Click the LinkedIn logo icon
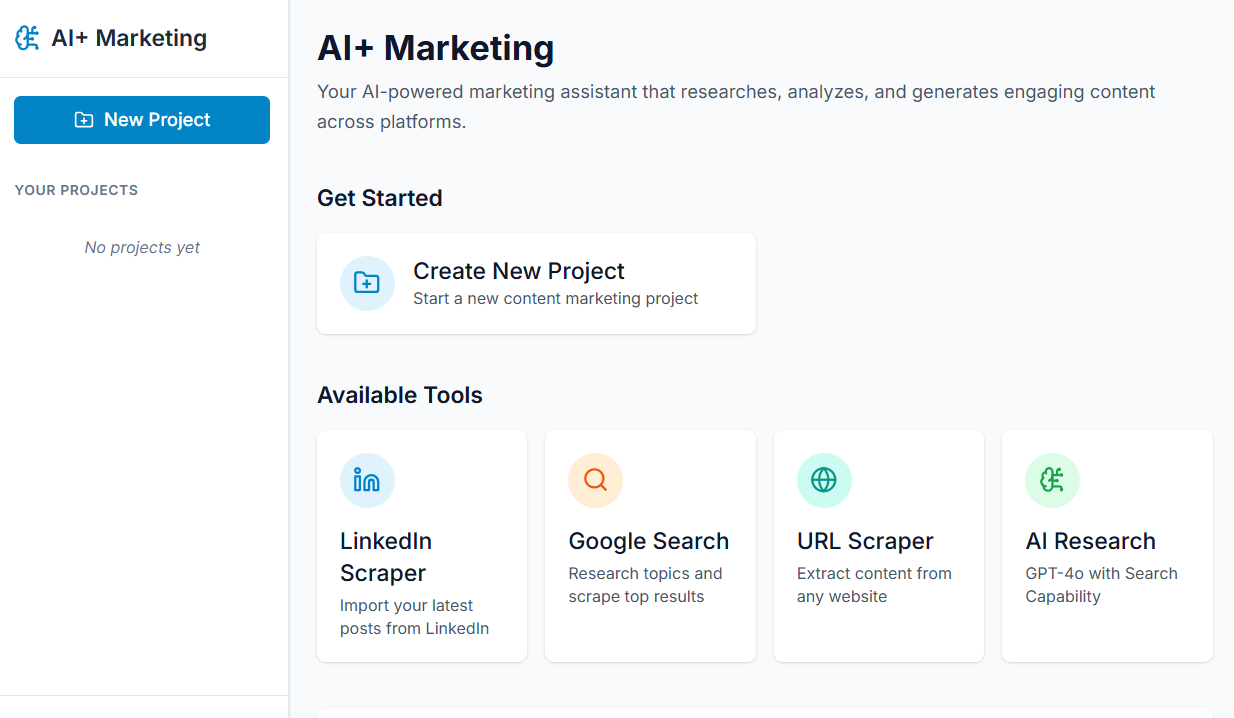Viewport: 1234px width, 718px height. click(367, 481)
